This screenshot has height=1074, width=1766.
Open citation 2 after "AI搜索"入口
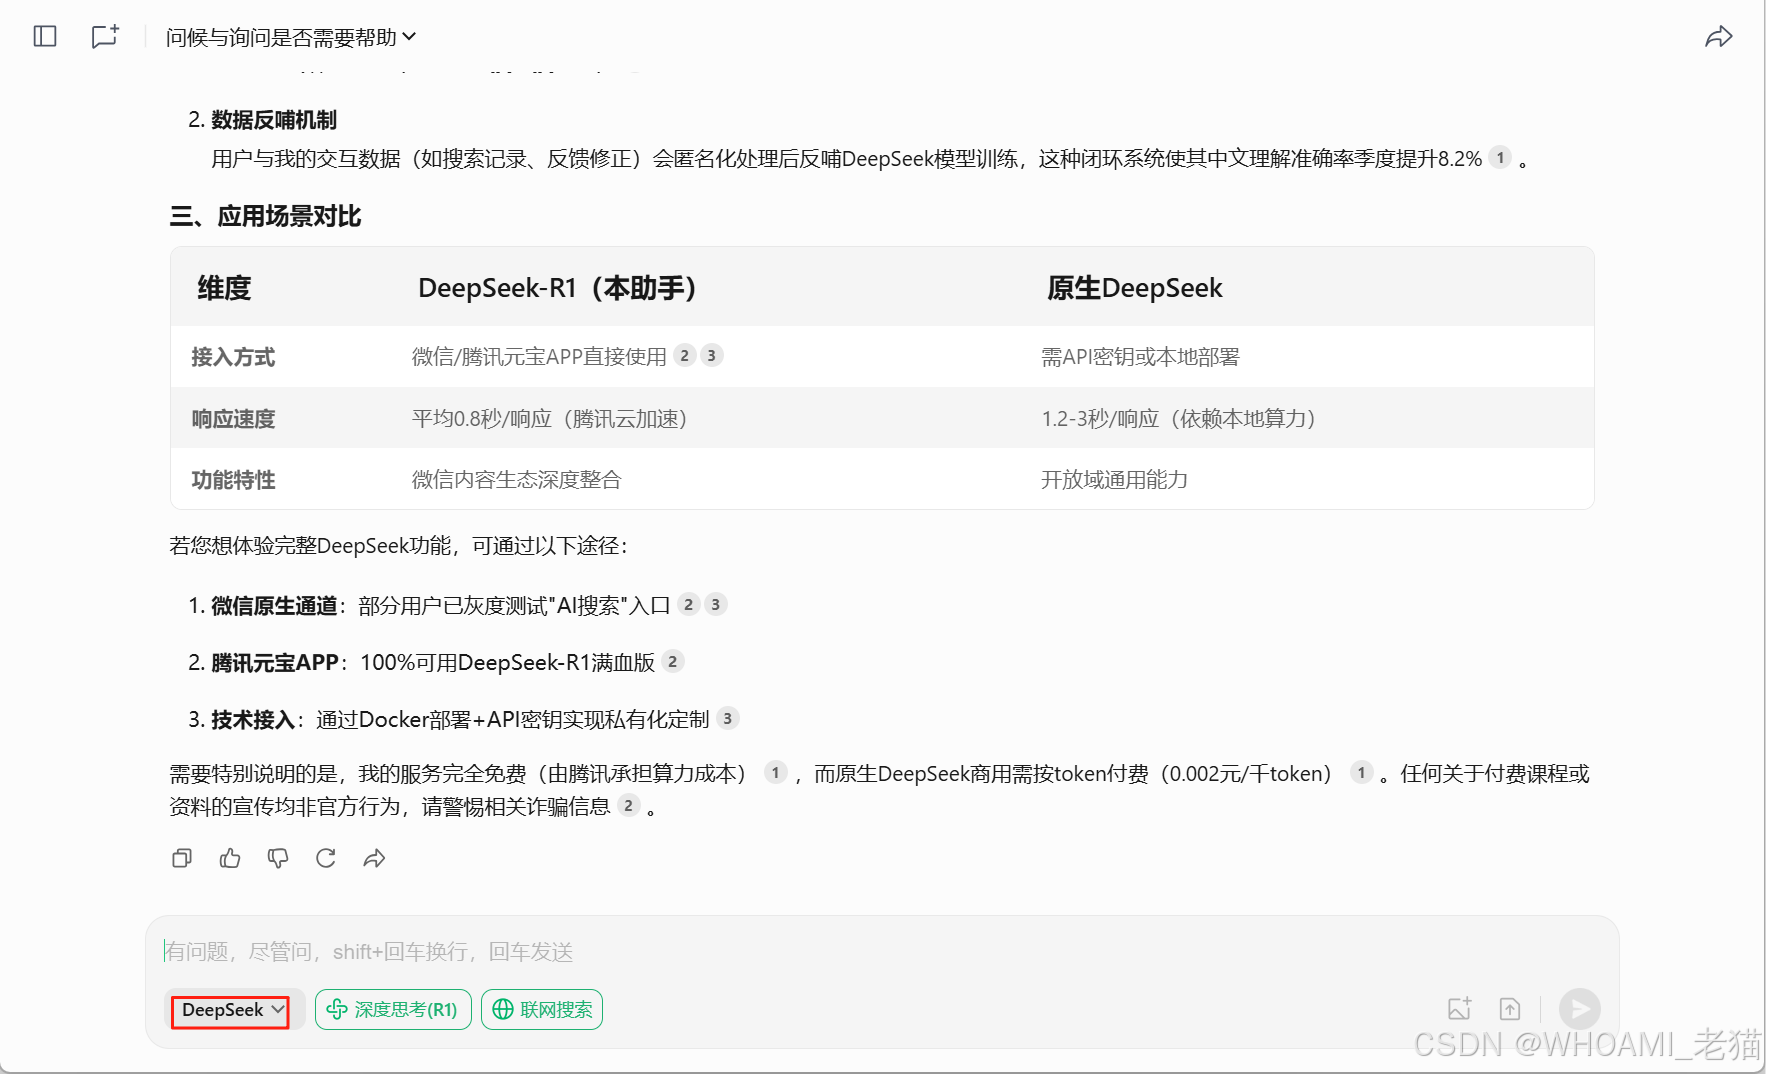click(688, 605)
